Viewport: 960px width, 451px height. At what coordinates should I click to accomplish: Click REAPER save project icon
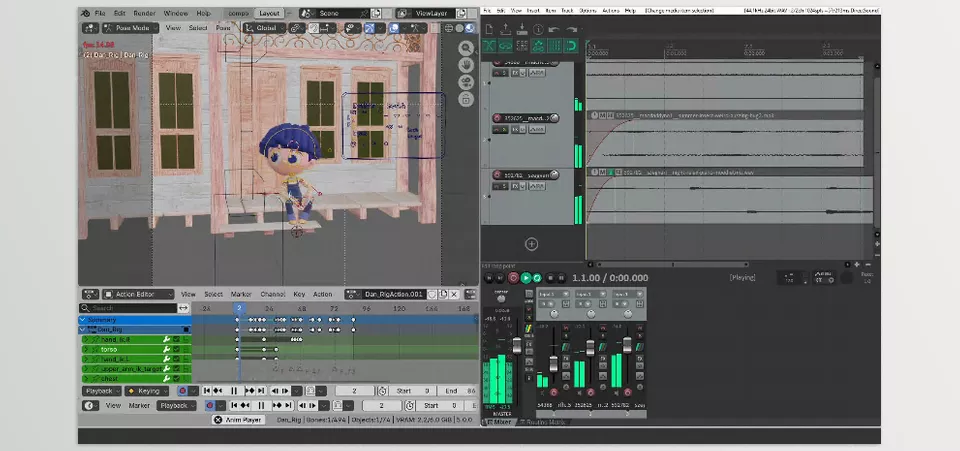tap(522, 29)
